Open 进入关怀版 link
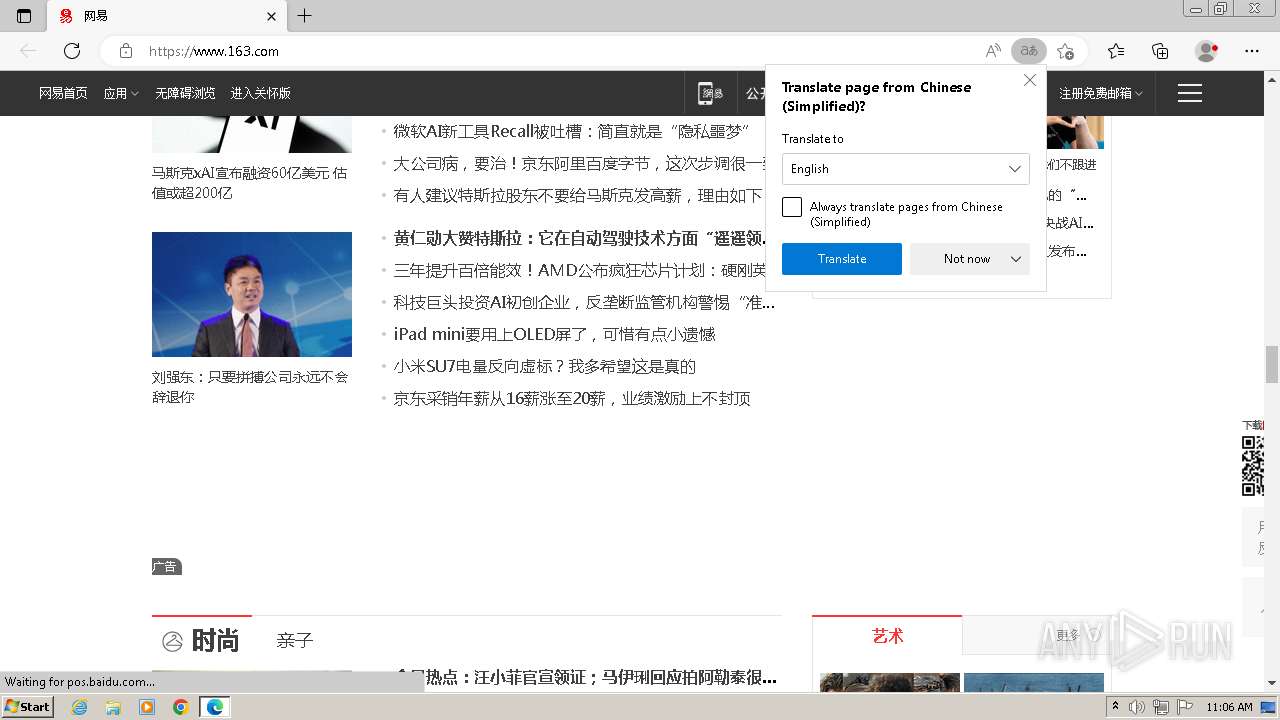Image resolution: width=1280 pixels, height=720 pixels. pyautogui.click(x=260, y=93)
